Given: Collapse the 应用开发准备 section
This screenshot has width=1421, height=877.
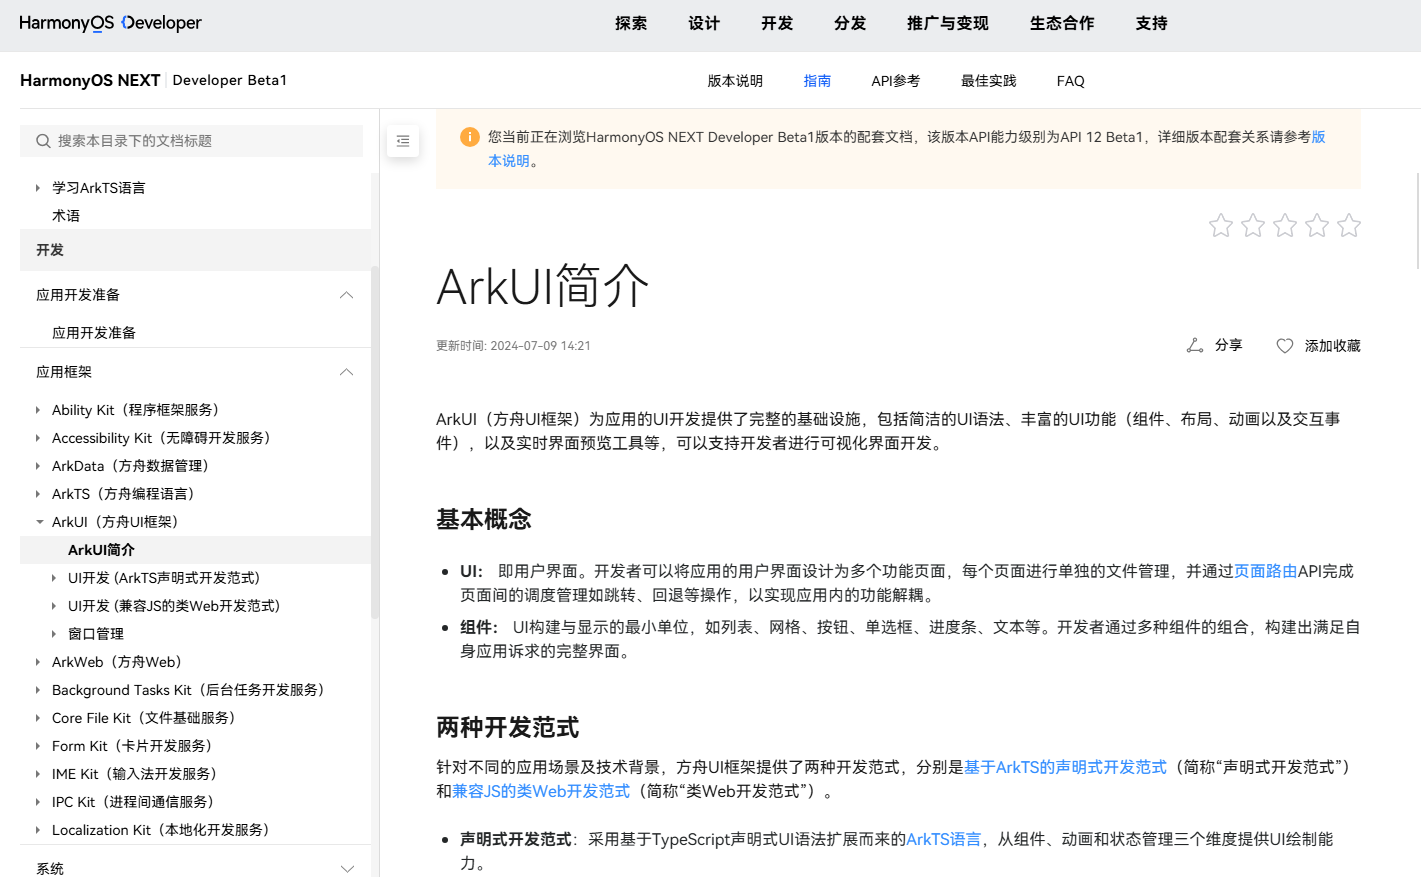Looking at the screenshot, I should [x=347, y=295].
